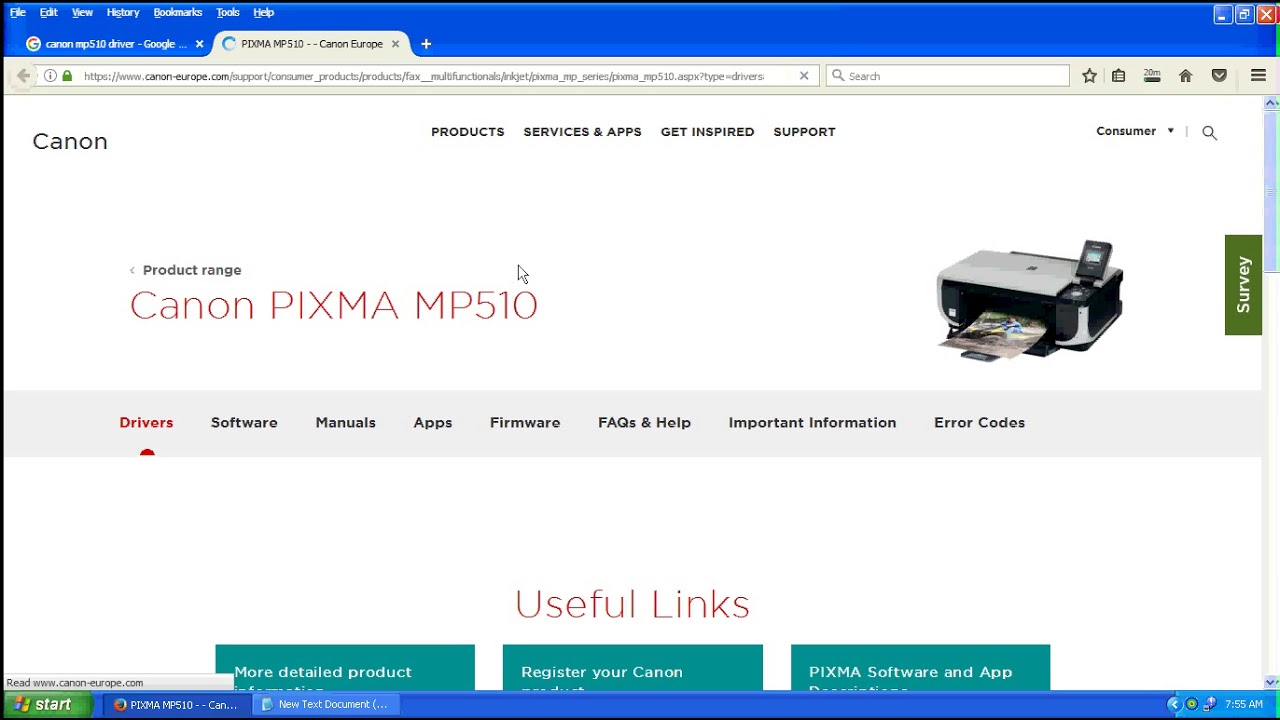Click the vertical scrollbar down arrow

point(1271,682)
